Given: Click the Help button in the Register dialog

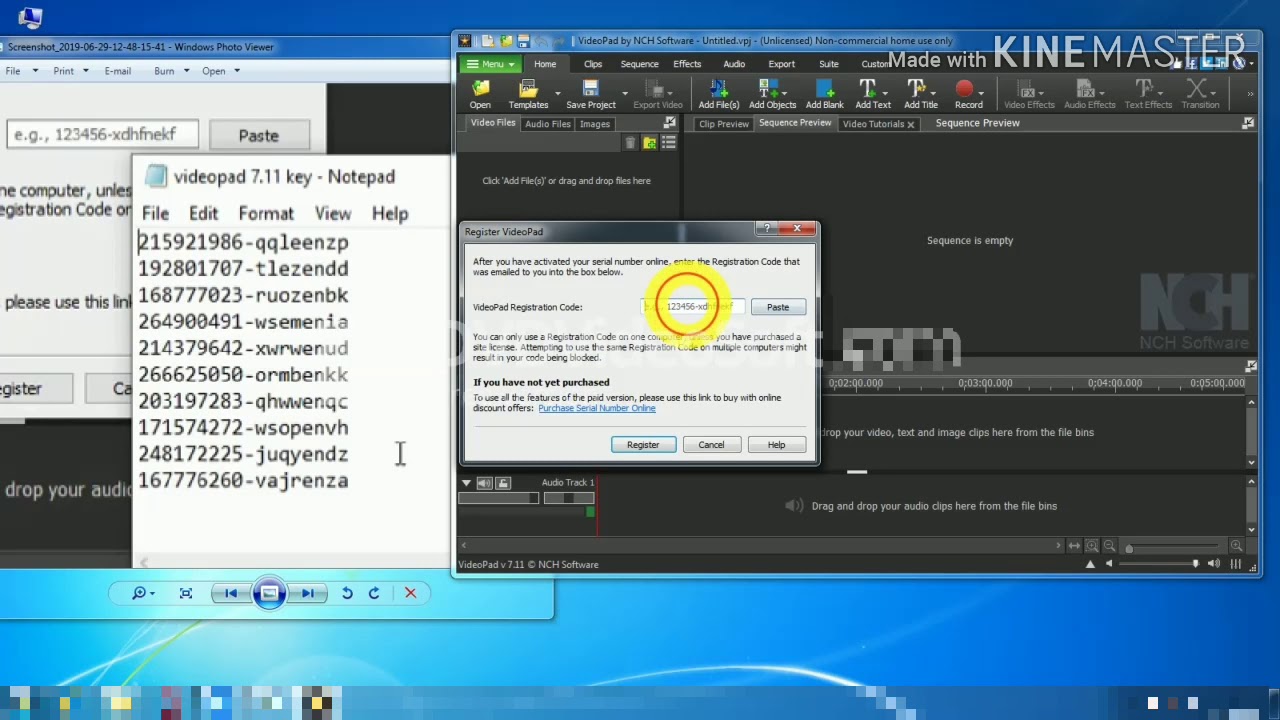Looking at the screenshot, I should click(776, 445).
